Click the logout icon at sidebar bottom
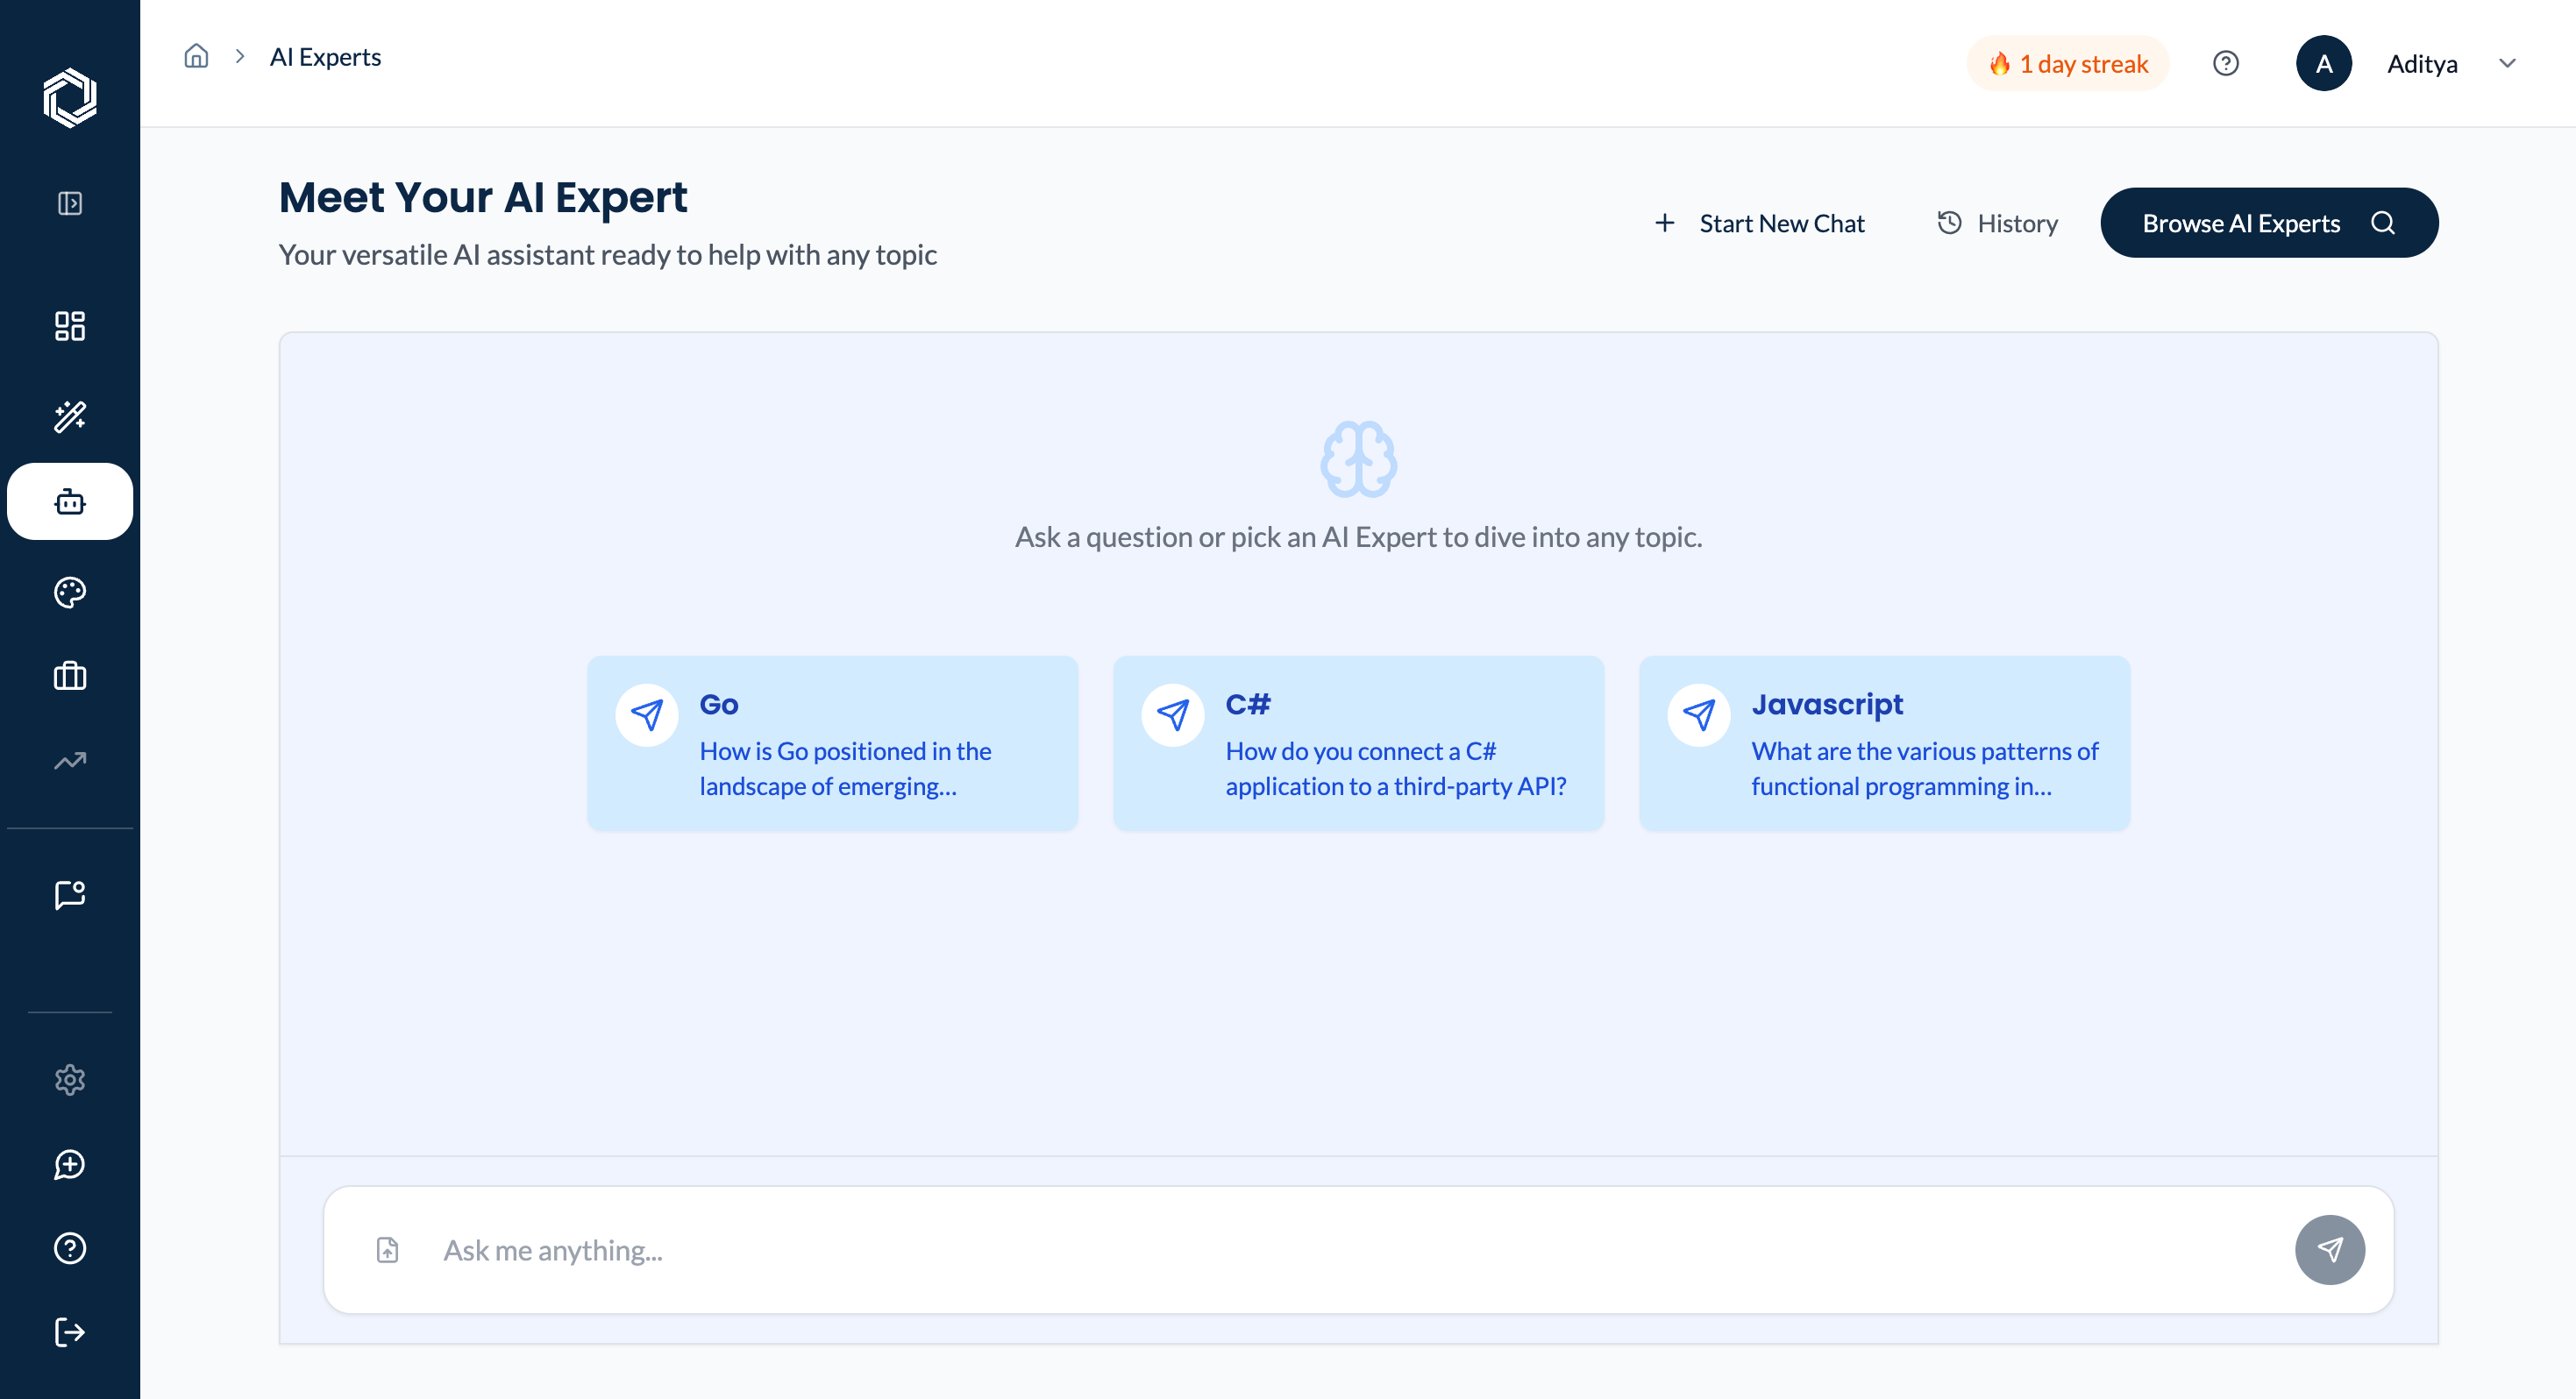Image resolution: width=2576 pixels, height=1399 pixels. [x=70, y=1333]
